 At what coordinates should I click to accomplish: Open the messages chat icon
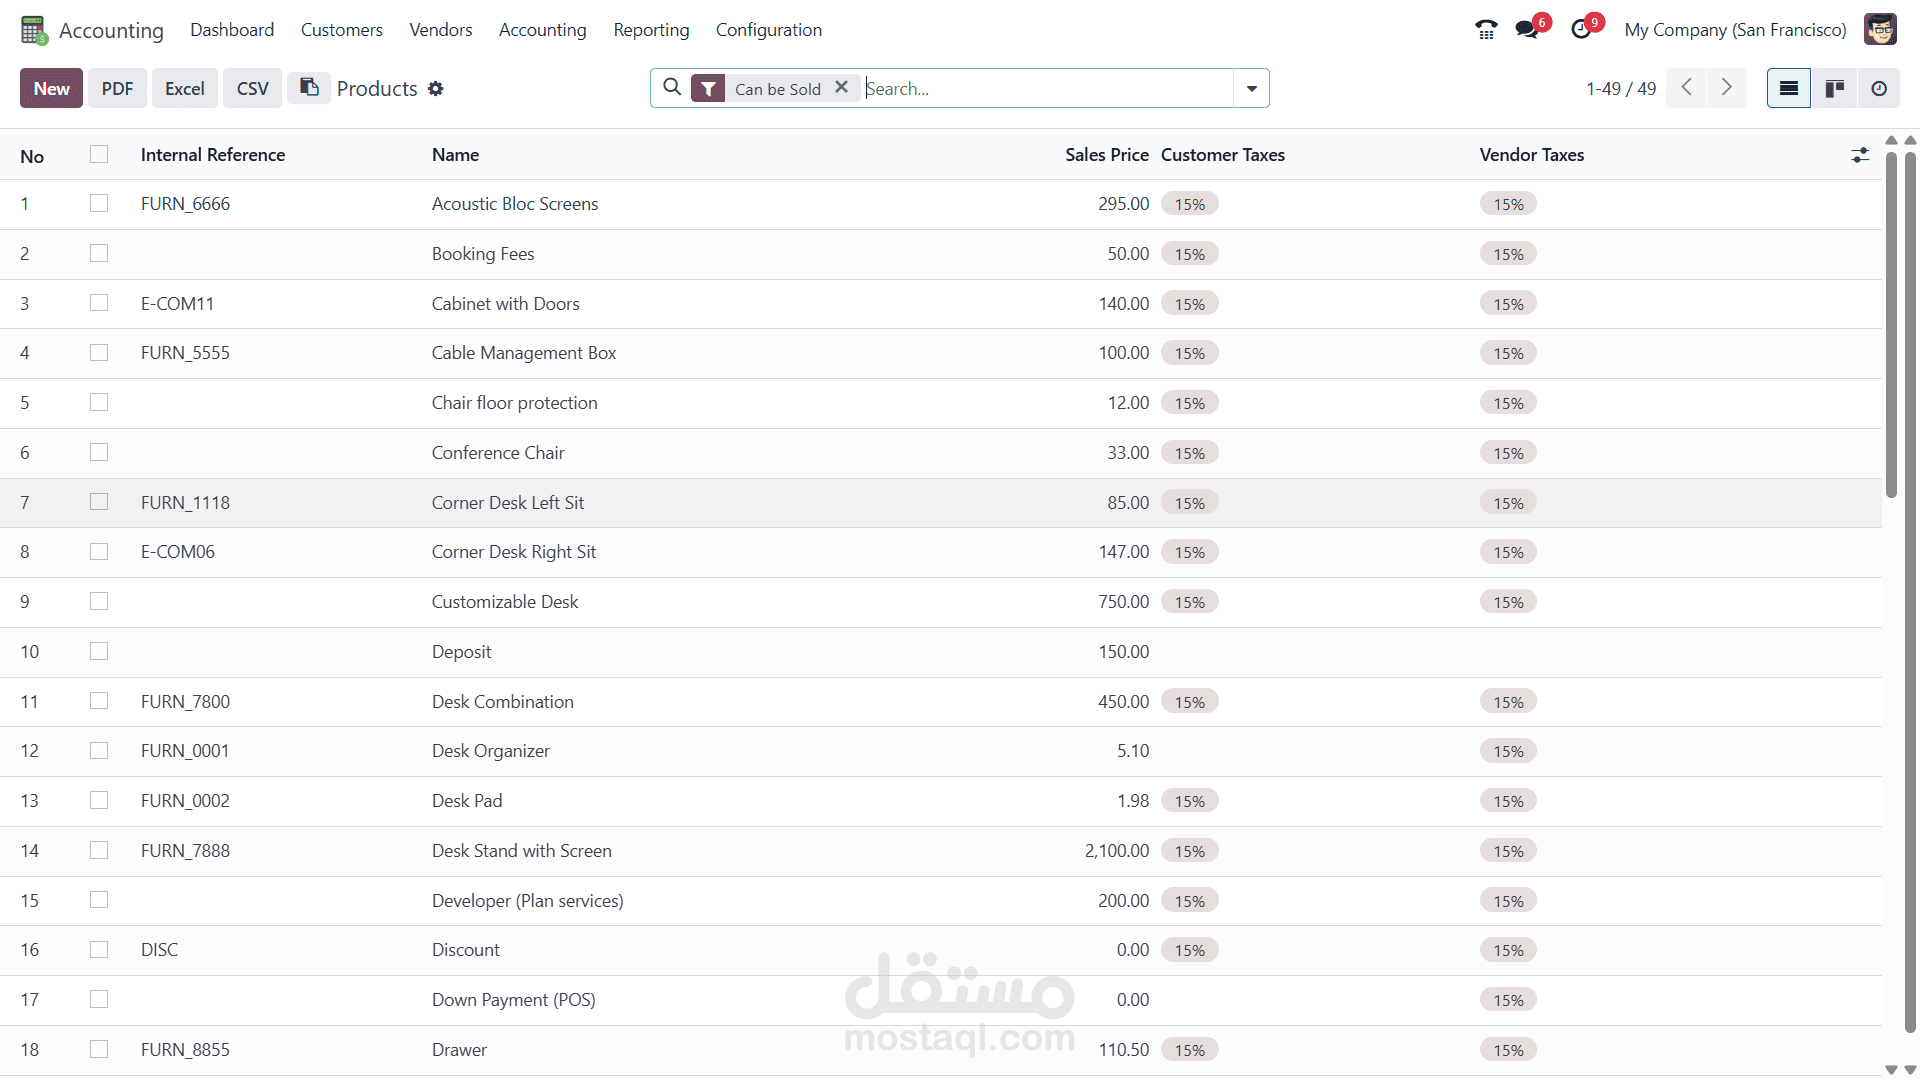(1527, 30)
